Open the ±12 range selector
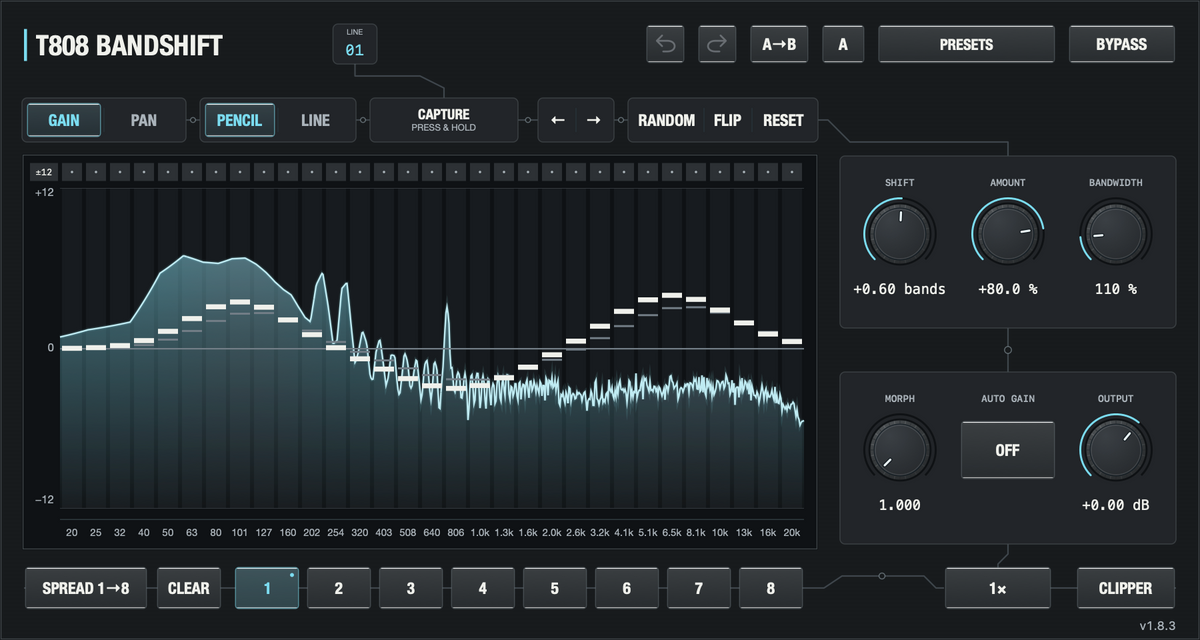Image resolution: width=1200 pixels, height=640 pixels. point(44,172)
